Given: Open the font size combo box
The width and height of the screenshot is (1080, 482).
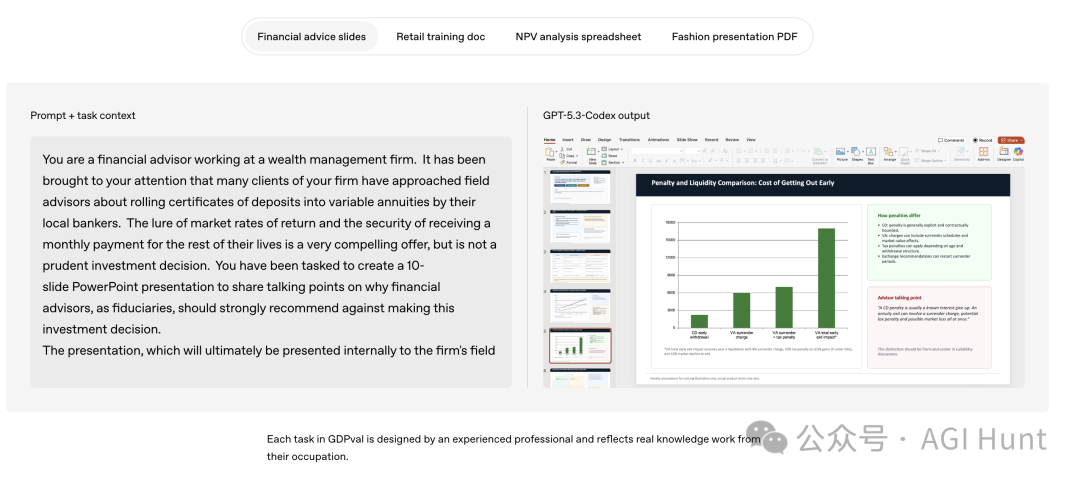Looking at the screenshot, I should [692, 151].
